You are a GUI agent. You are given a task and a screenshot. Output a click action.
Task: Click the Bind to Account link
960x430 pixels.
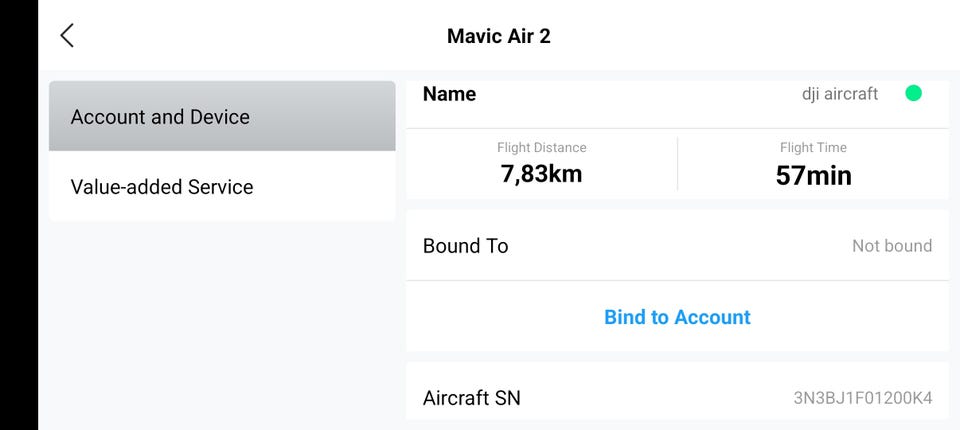677,317
